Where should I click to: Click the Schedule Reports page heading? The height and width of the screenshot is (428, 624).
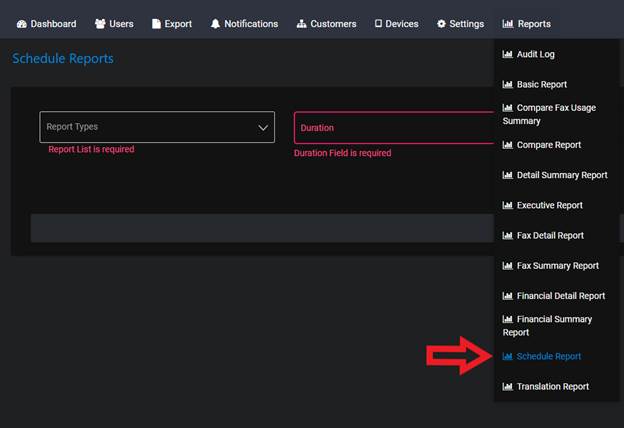coord(63,59)
